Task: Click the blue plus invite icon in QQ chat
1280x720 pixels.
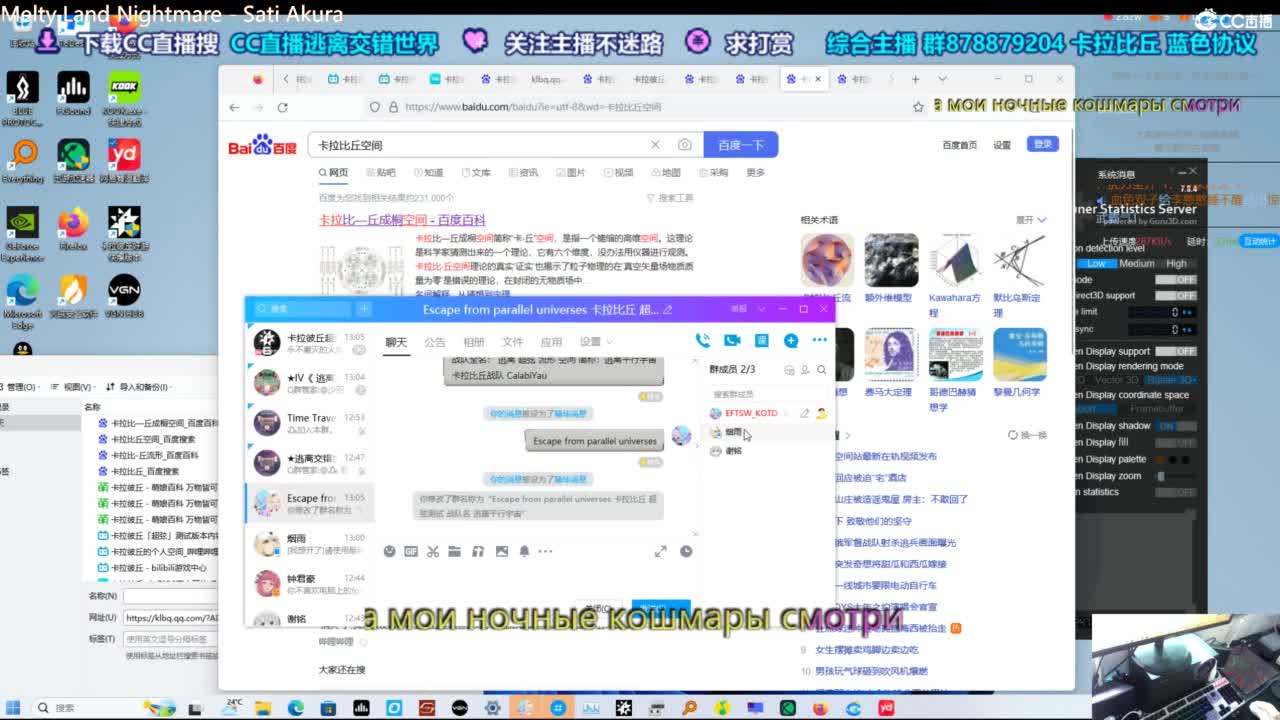Action: pyautogui.click(x=791, y=341)
